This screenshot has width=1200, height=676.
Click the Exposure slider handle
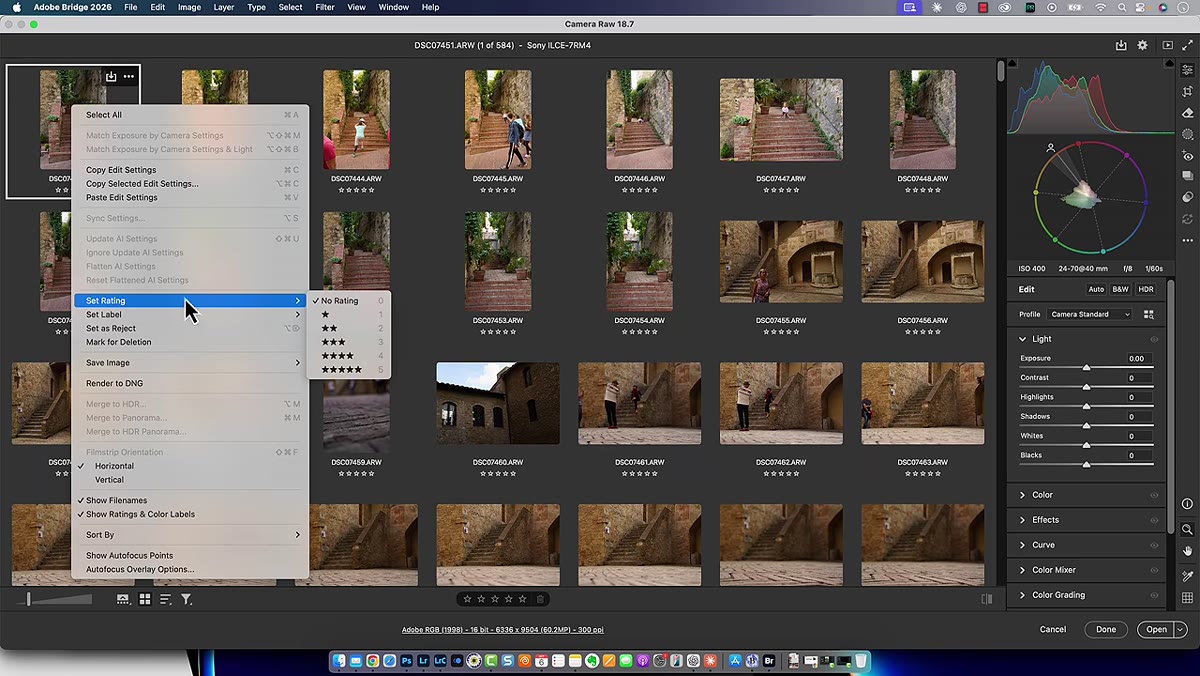(1086, 367)
